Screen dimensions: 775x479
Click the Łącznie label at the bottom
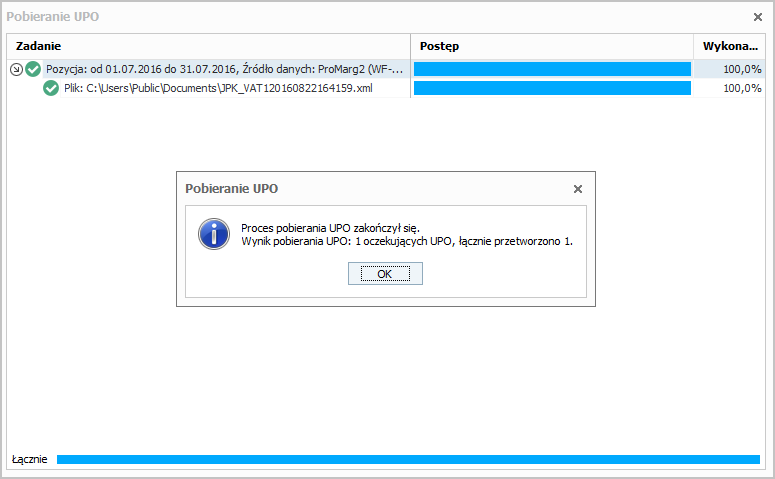coord(29,459)
